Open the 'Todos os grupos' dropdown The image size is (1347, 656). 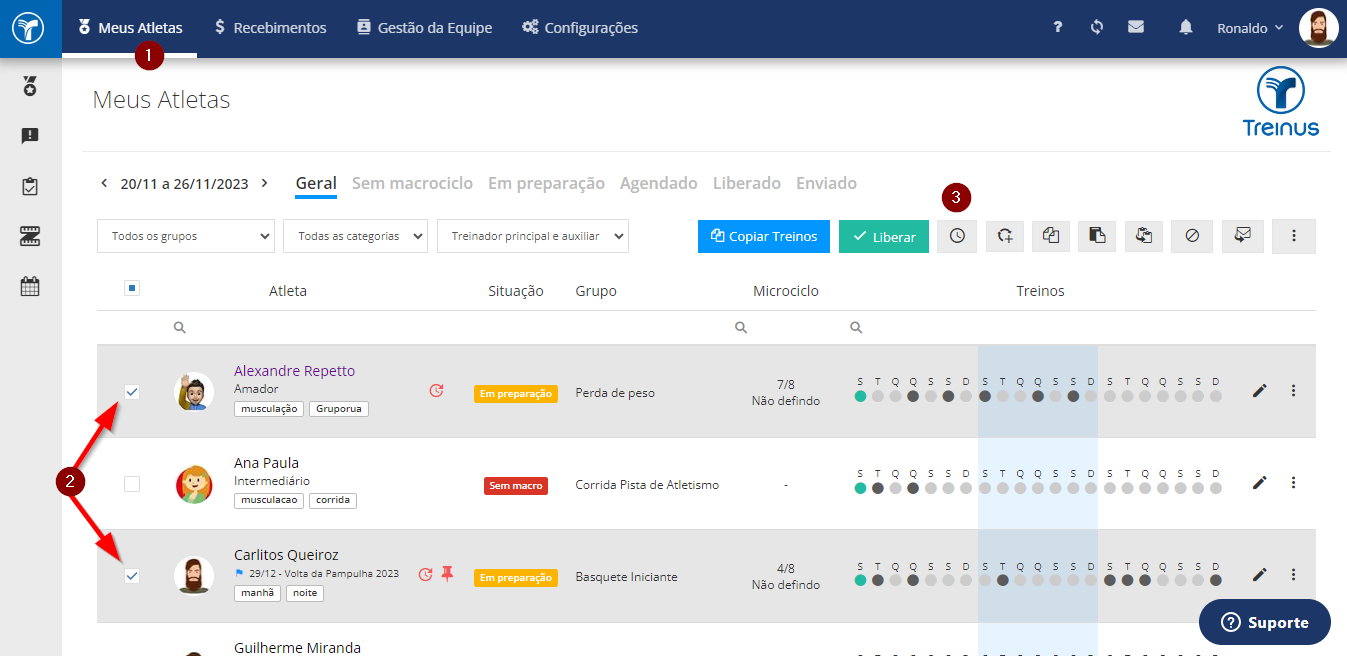pos(186,236)
